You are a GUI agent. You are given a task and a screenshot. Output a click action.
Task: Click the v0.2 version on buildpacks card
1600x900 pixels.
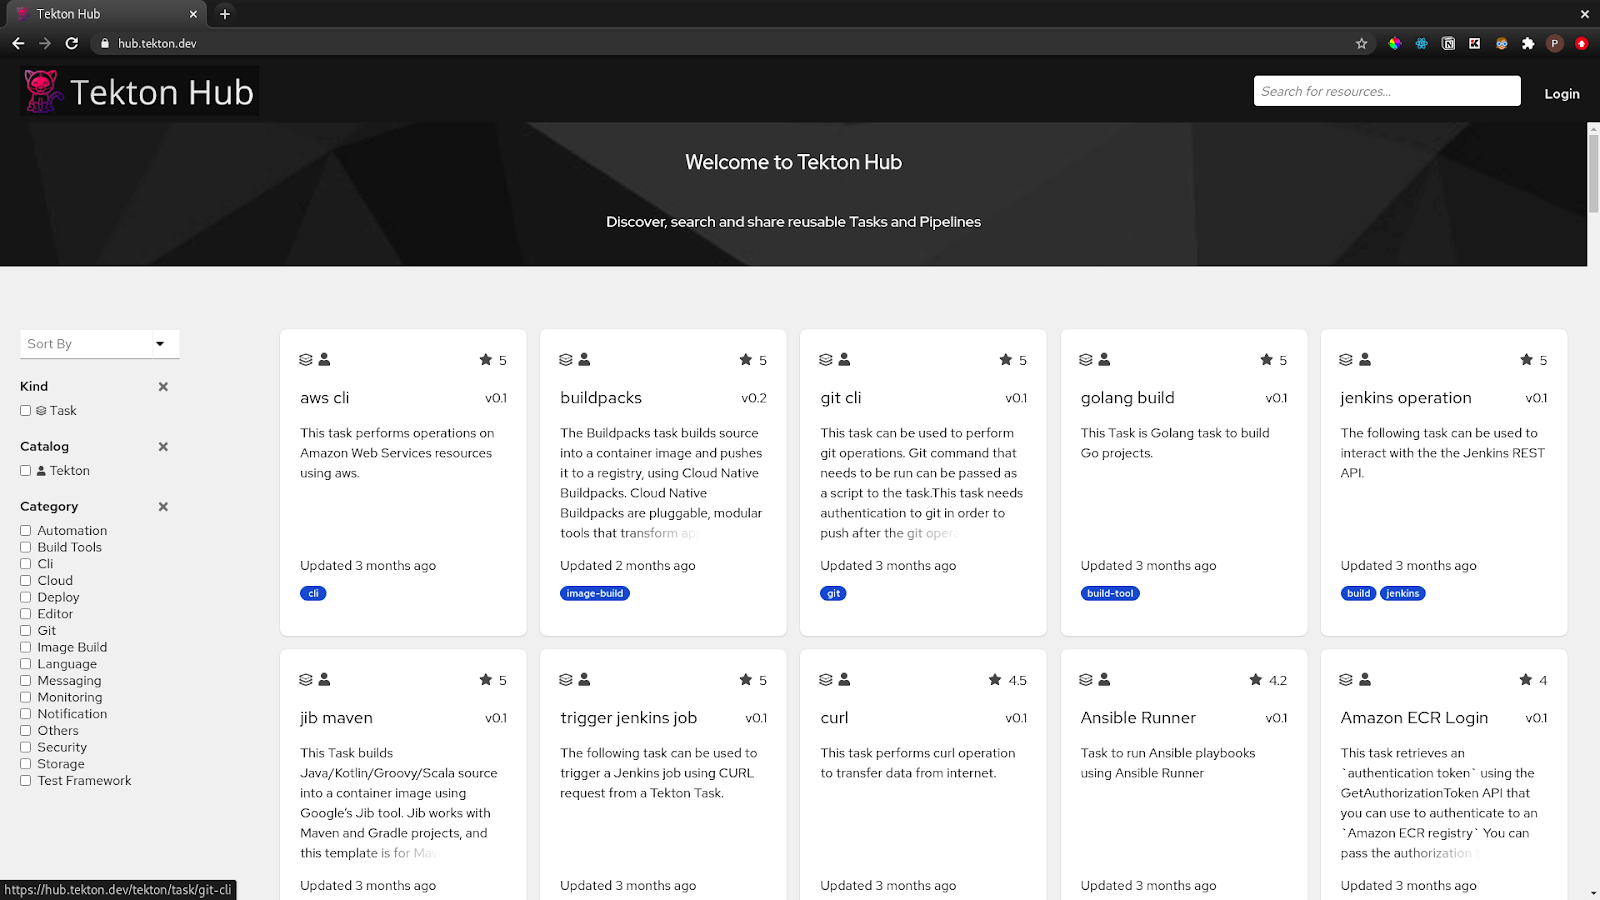[754, 398]
